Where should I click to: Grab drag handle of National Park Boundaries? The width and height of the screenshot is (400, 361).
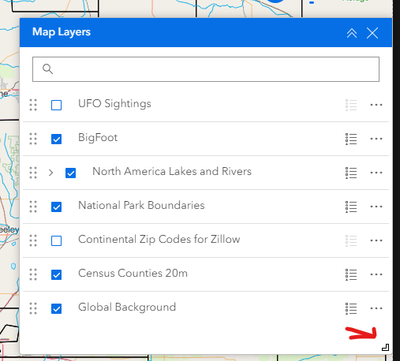tap(33, 207)
